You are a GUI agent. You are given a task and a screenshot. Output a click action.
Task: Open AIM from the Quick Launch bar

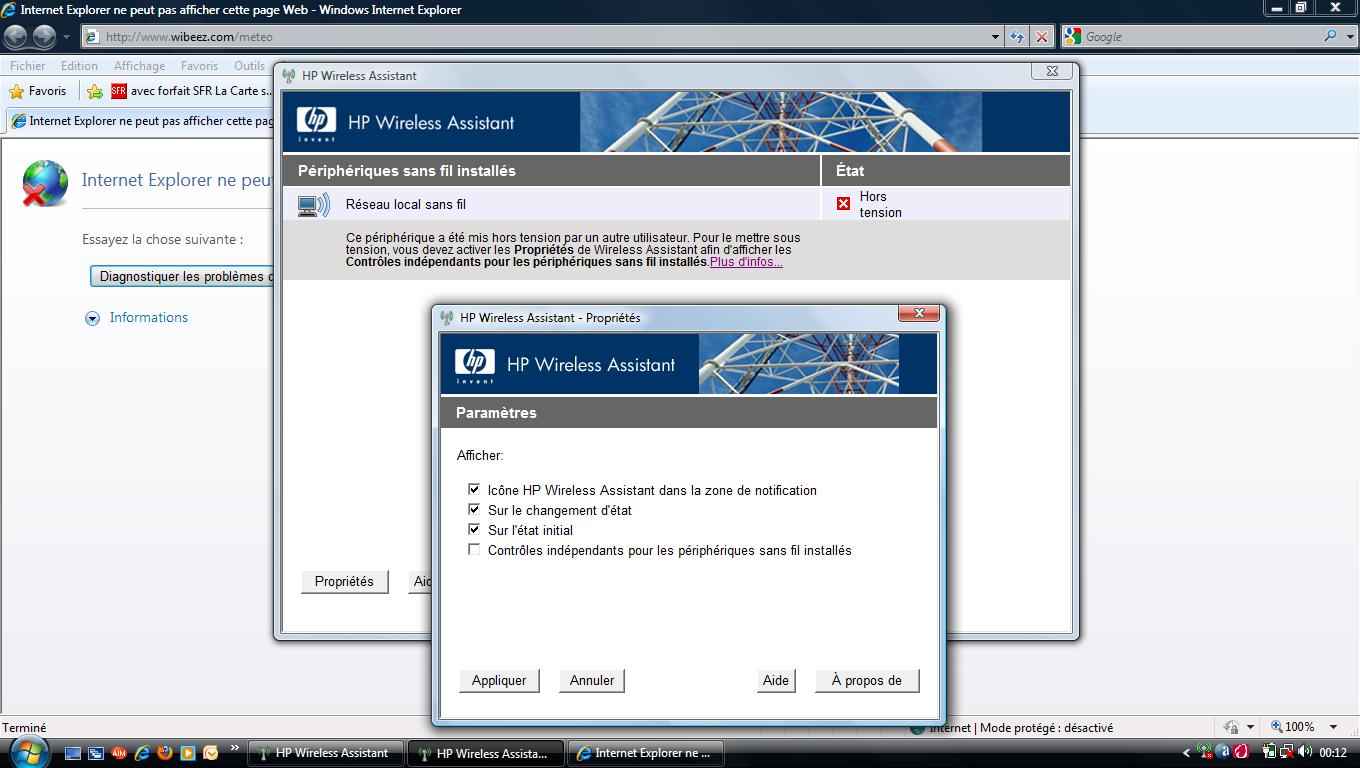pyautogui.click(x=119, y=753)
